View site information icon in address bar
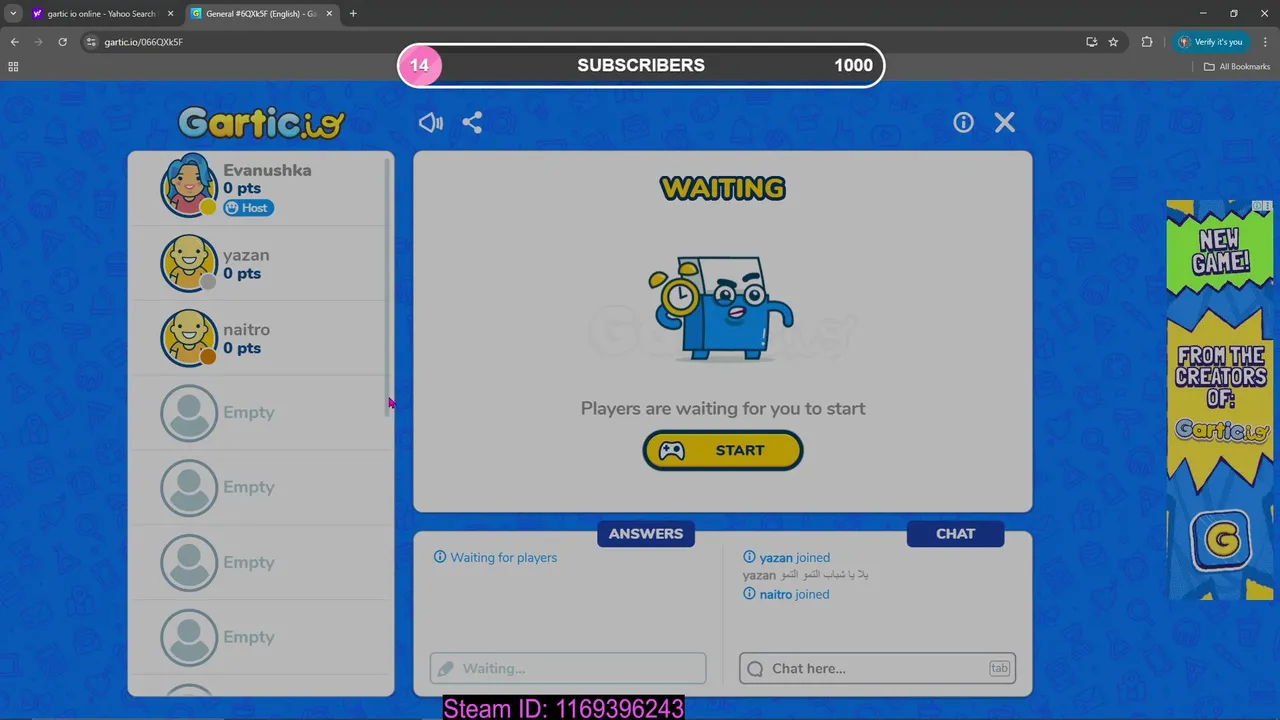 tap(91, 42)
